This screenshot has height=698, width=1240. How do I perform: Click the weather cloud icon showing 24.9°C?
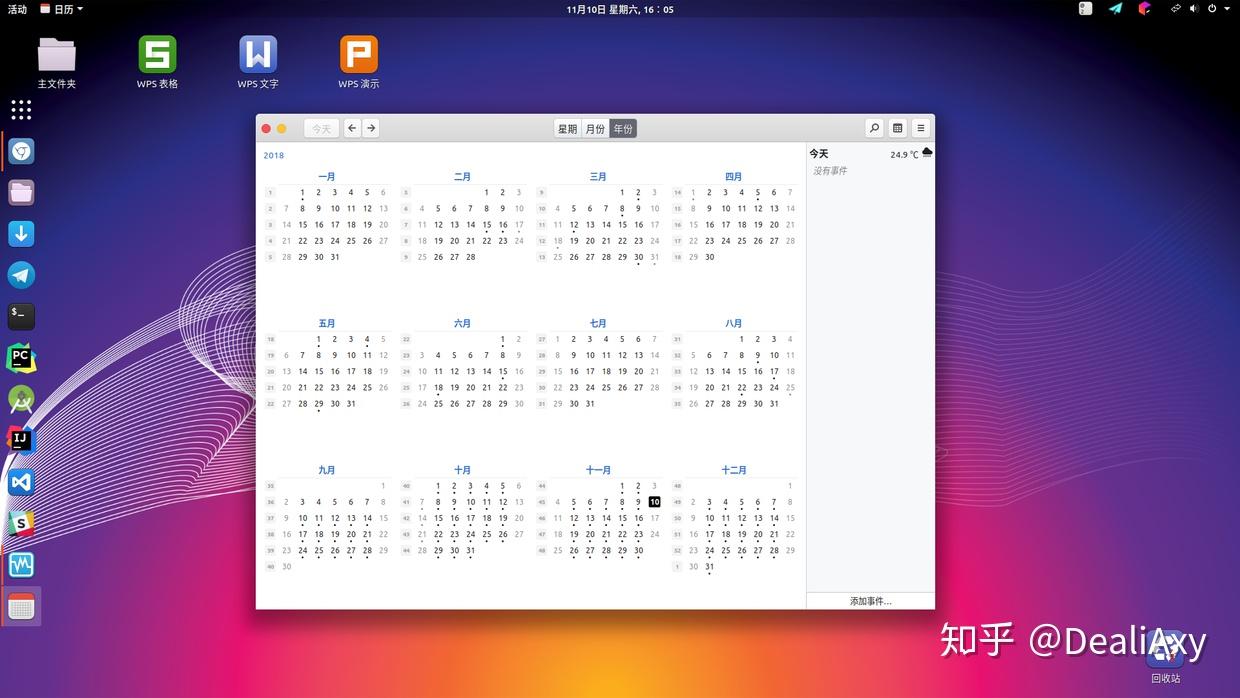924,153
